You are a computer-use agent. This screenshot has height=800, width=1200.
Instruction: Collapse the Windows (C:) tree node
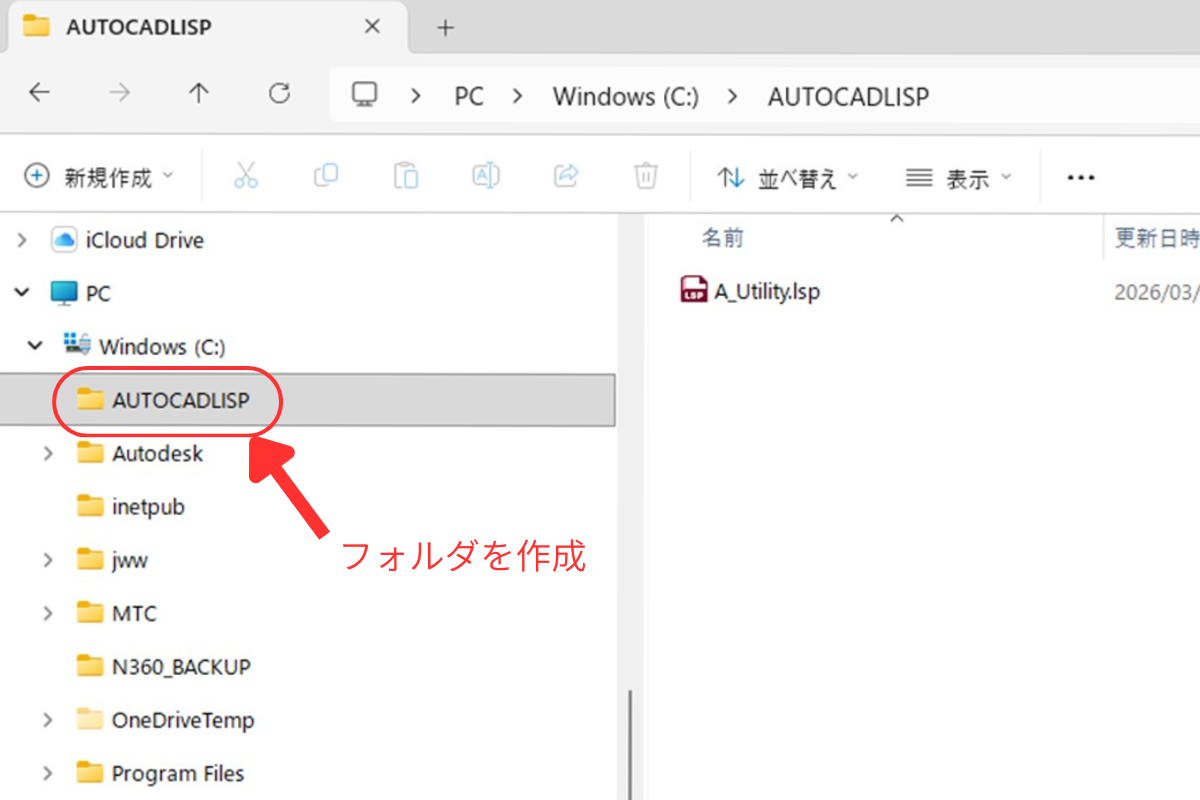tap(35, 347)
